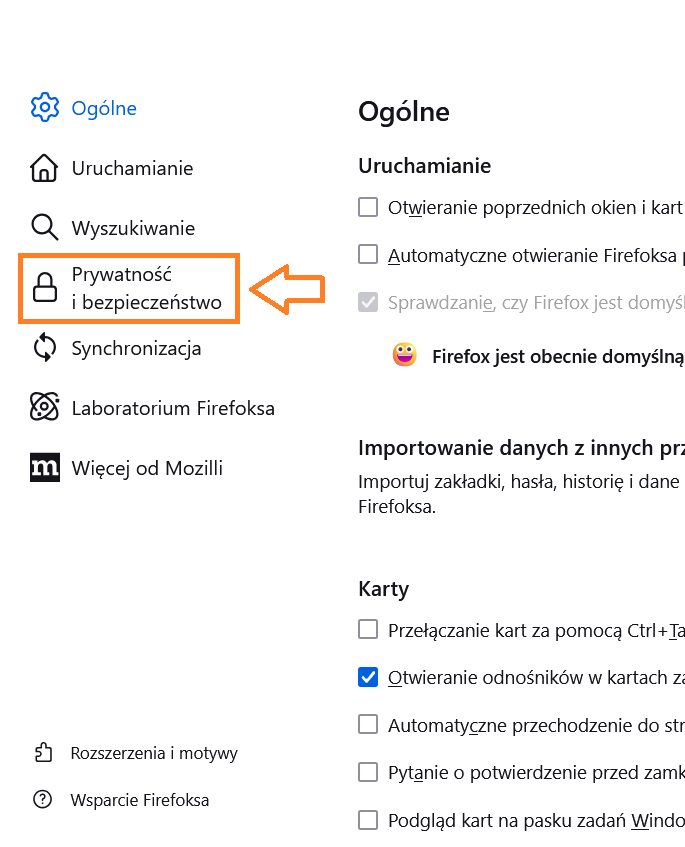Enable Otwieranie poprzednich okien i kart
The height and width of the screenshot is (847, 685).
(368, 208)
